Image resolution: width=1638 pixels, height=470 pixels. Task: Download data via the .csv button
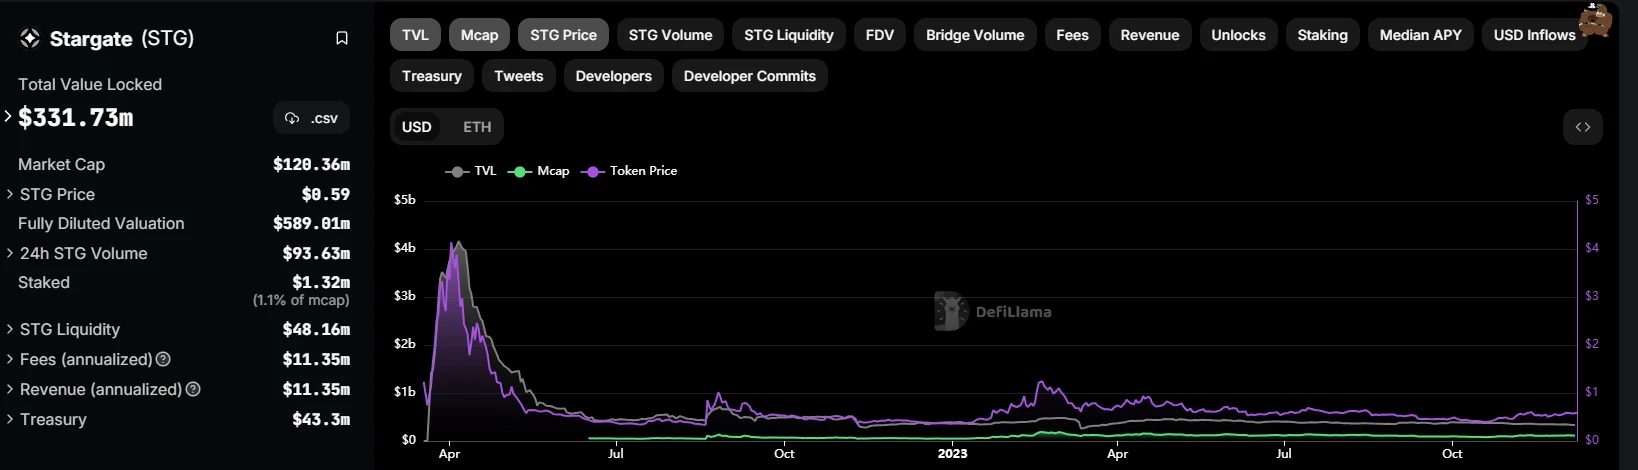(311, 118)
